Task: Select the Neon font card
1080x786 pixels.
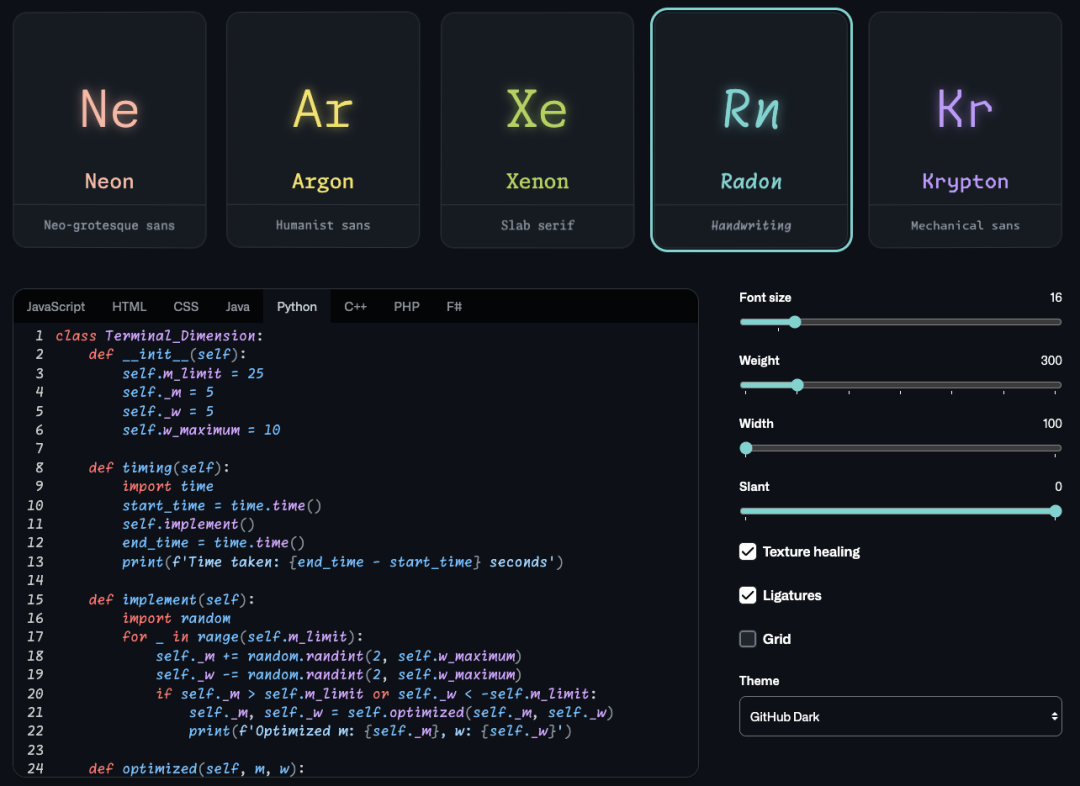Action: click(110, 130)
